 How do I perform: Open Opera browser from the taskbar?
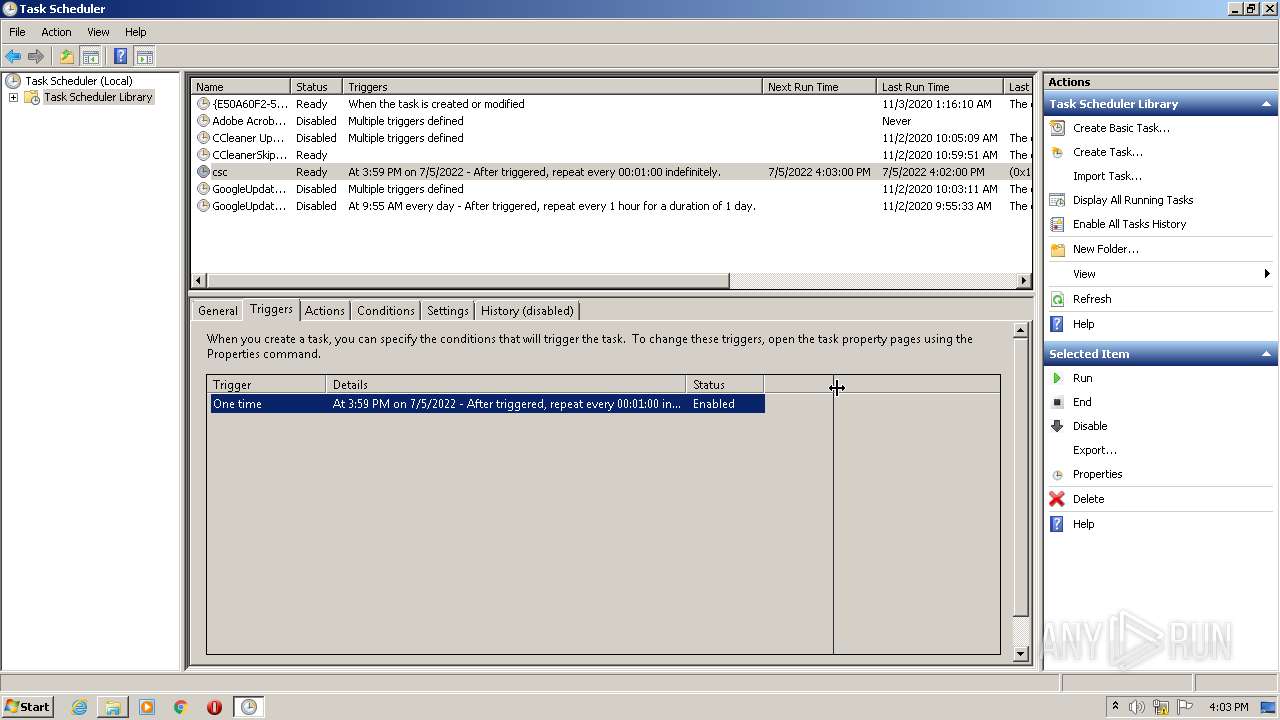[x=214, y=707]
